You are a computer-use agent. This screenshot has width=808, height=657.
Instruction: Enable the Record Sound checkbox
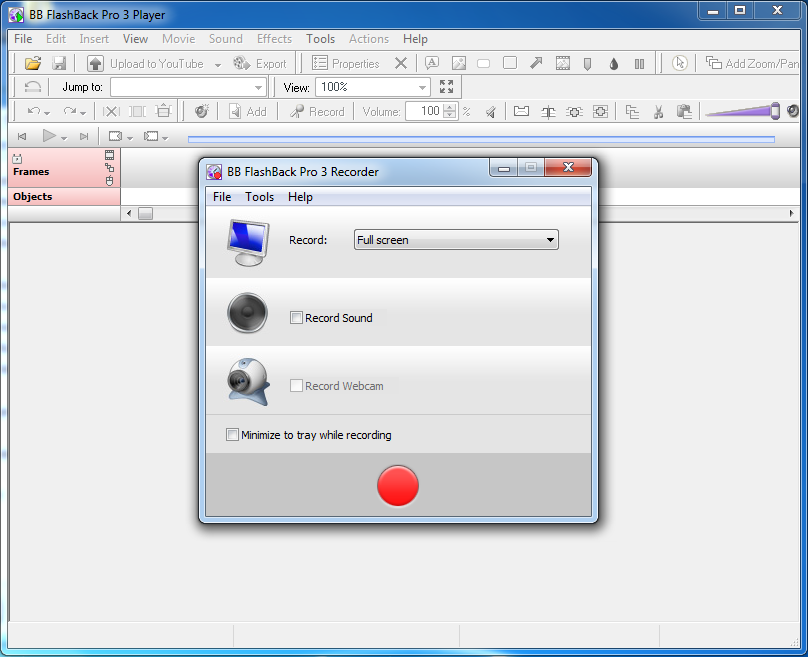(296, 317)
